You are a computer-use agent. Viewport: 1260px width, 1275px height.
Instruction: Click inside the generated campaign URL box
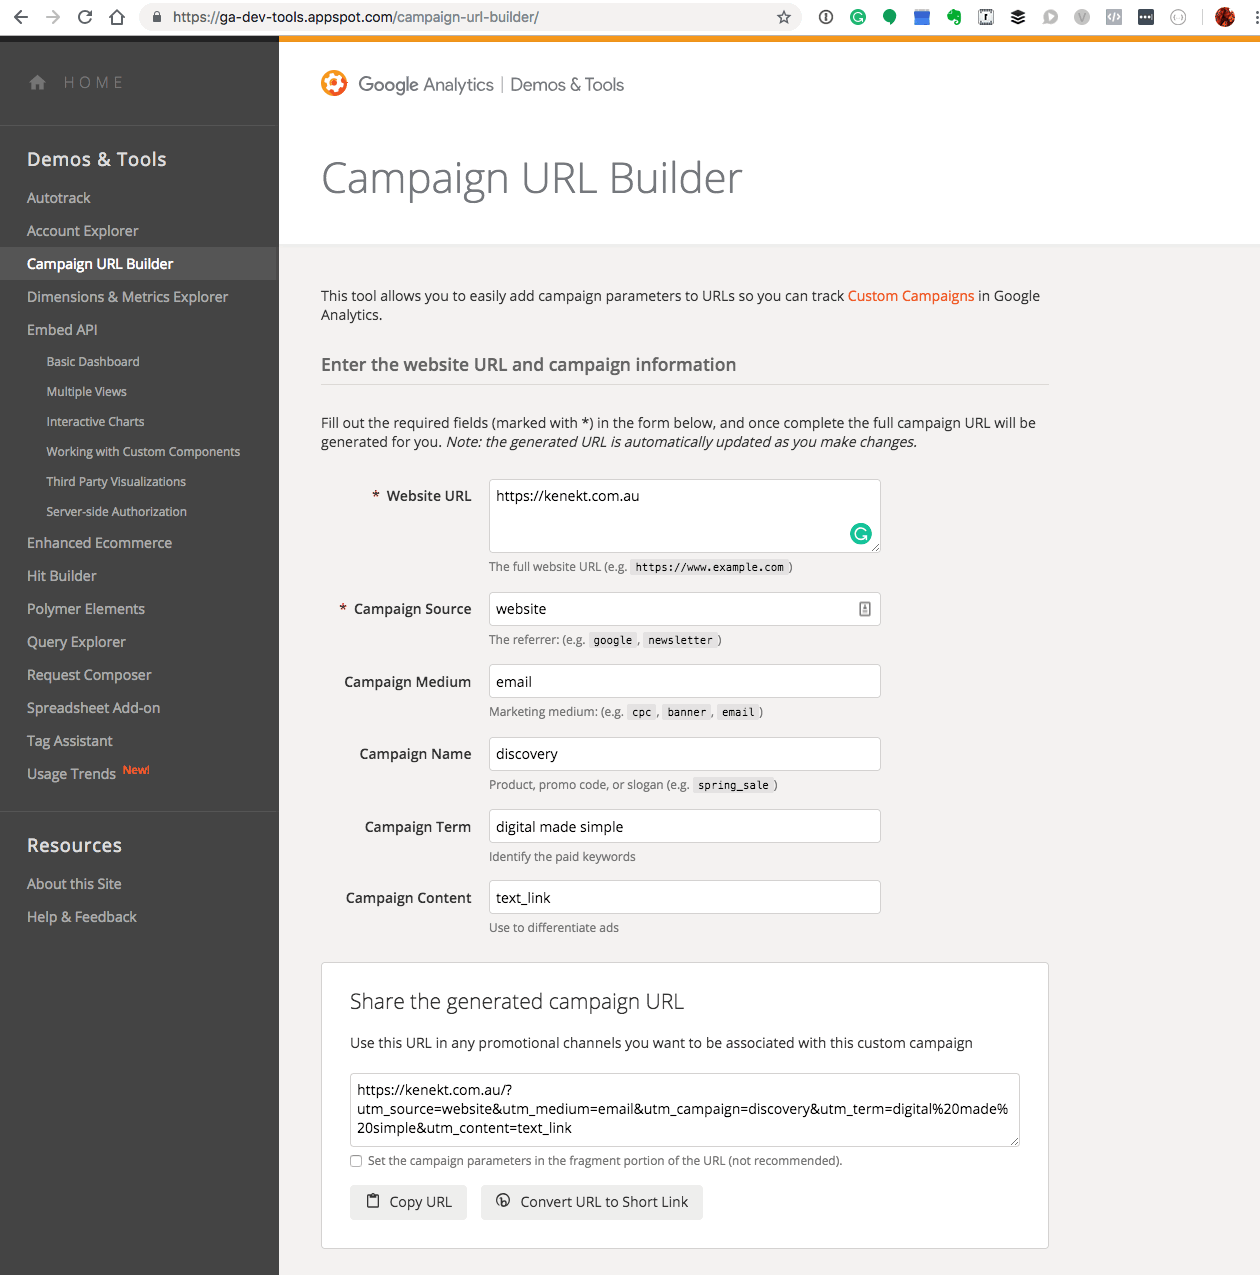(x=685, y=1110)
